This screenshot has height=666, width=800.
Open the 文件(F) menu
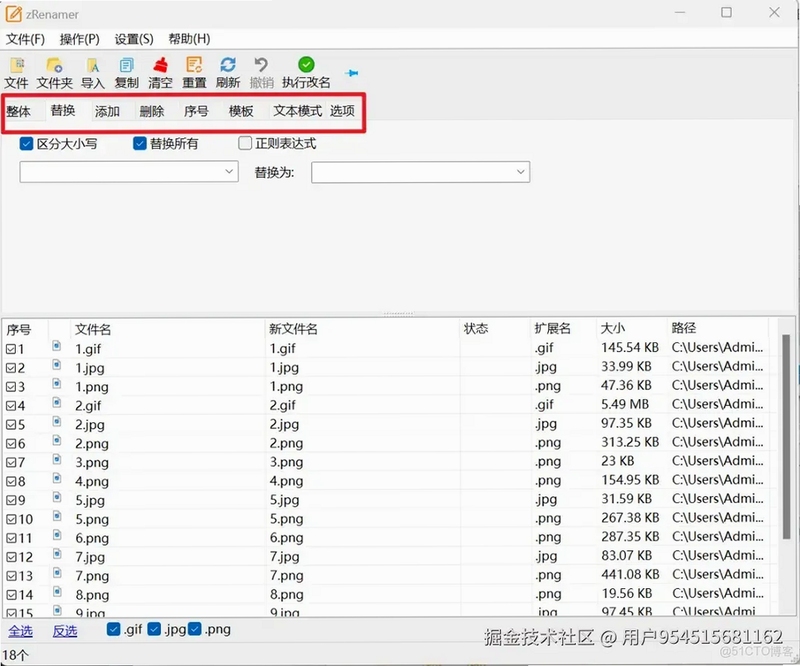(x=26, y=39)
